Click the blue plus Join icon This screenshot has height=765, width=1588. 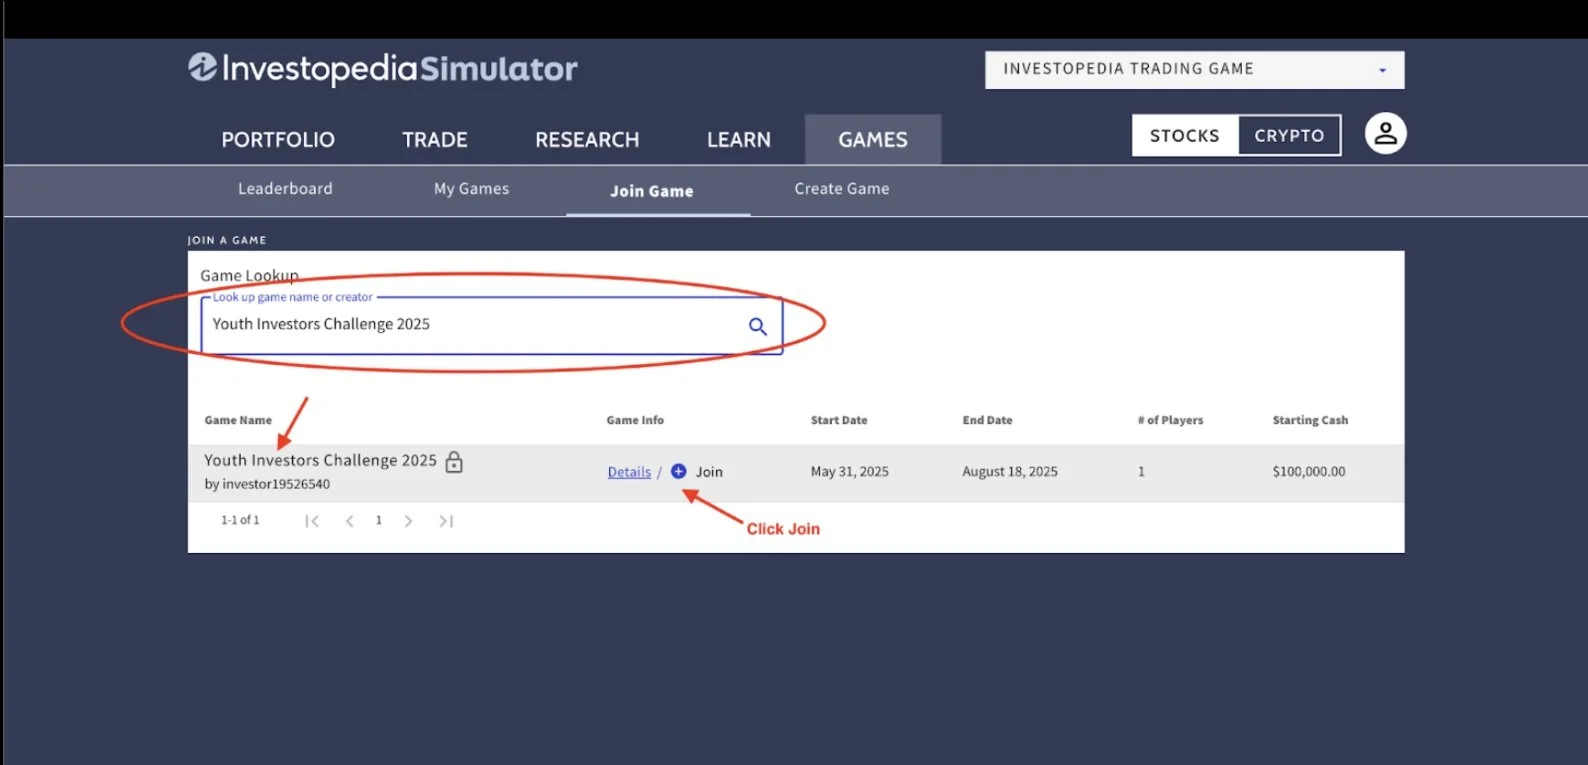[x=679, y=471]
